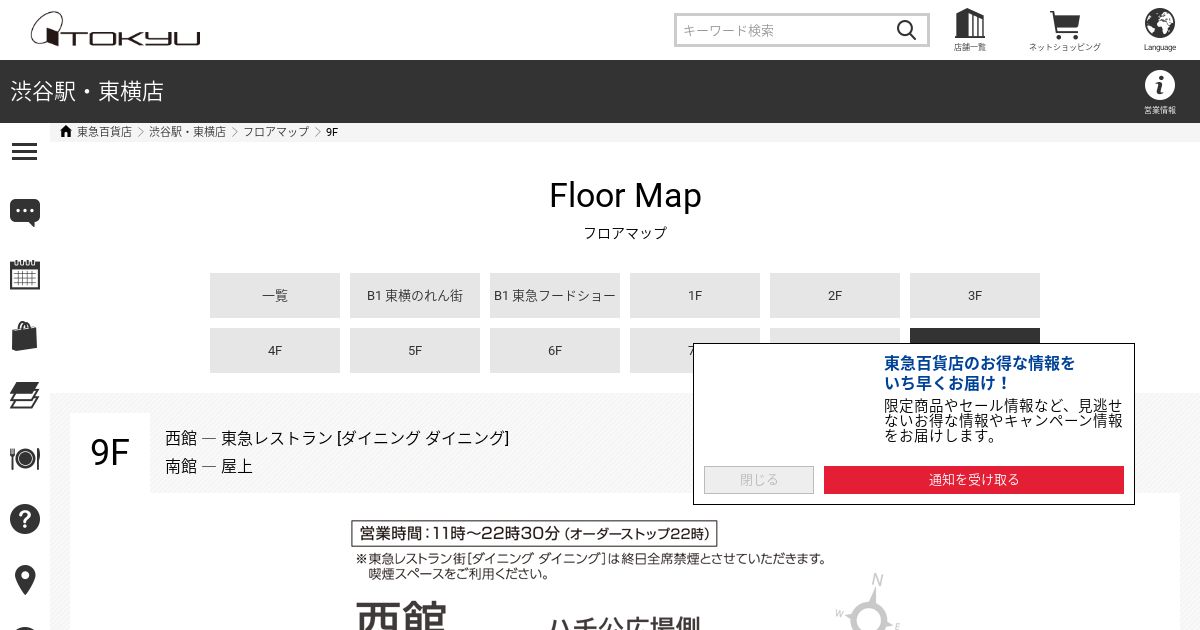Select the 4F floor tab
The width and height of the screenshot is (1200, 630).
[x=275, y=350]
